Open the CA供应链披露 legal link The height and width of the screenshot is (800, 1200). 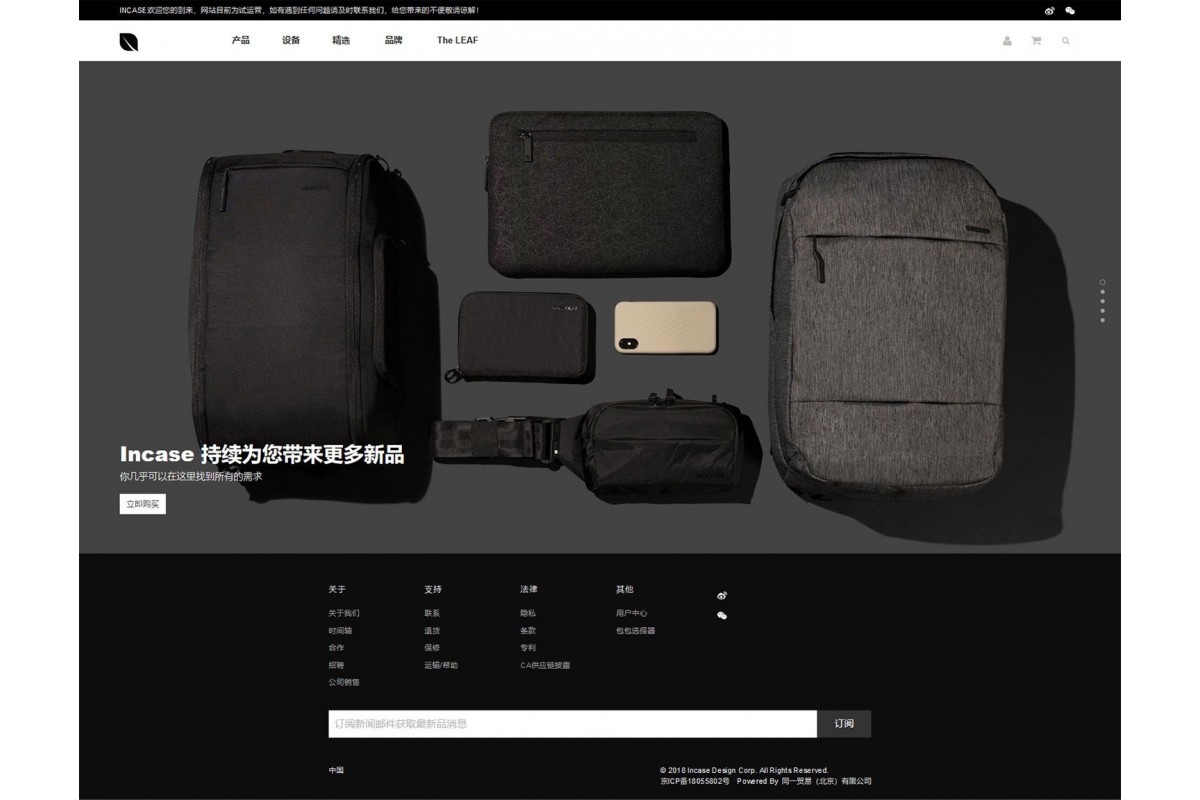545,664
